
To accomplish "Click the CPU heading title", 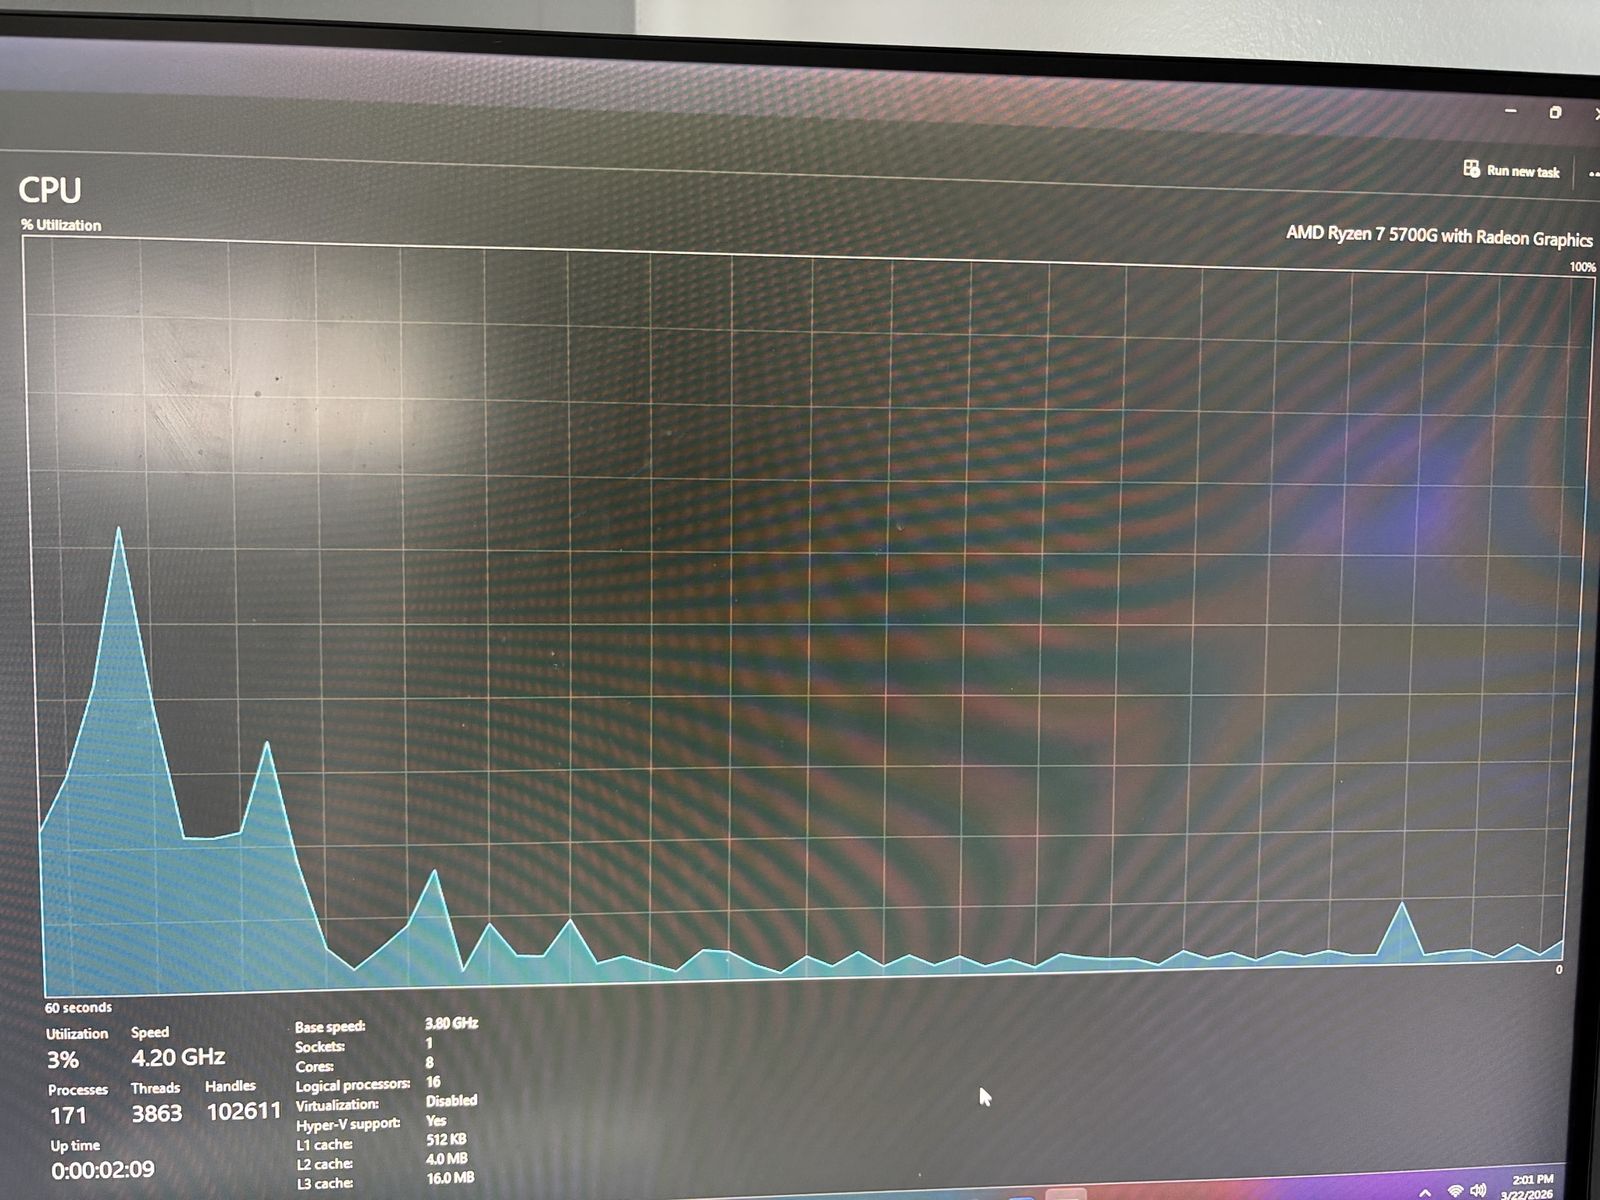I will tap(50, 190).
